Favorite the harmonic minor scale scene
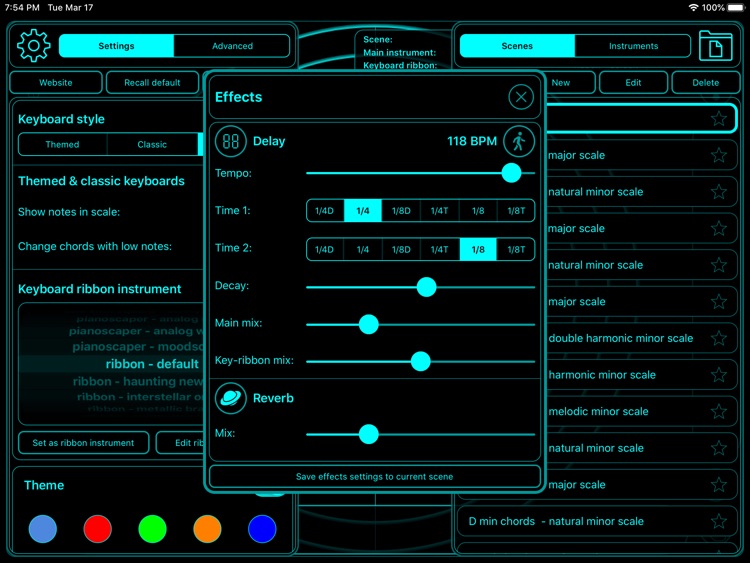Viewport: 750px width, 563px height. click(718, 375)
